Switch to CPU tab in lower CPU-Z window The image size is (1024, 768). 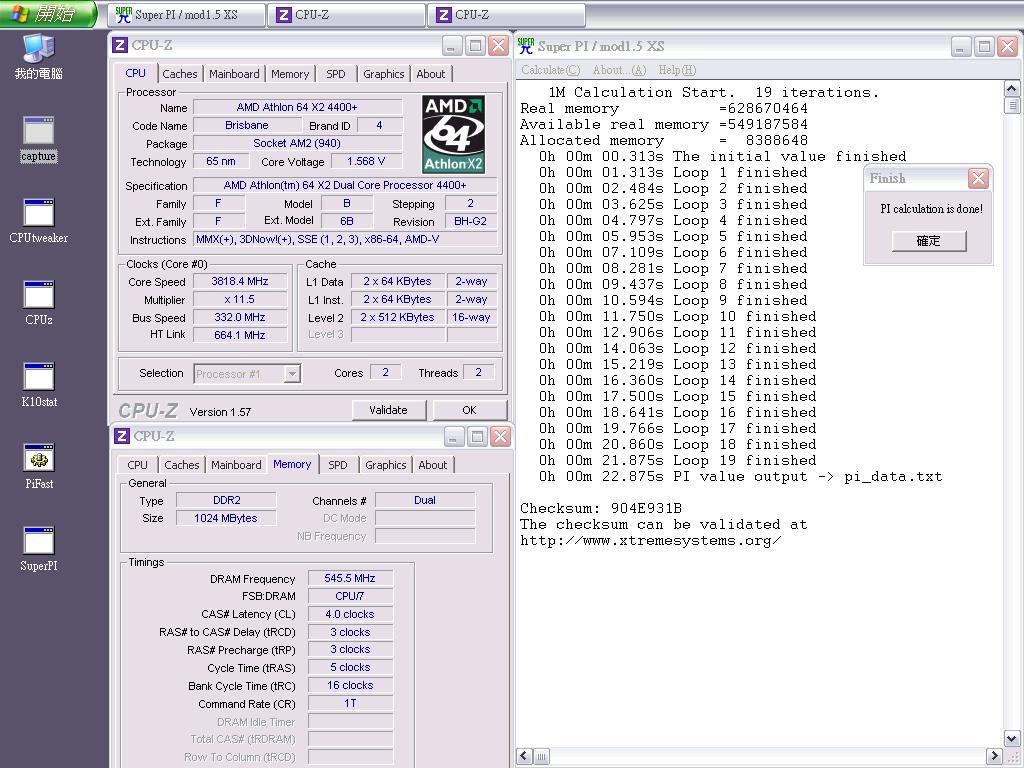pos(137,465)
